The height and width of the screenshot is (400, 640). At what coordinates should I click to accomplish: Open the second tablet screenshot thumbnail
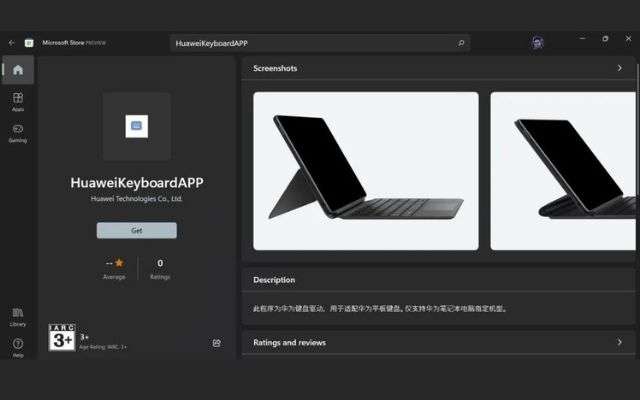(x=563, y=171)
